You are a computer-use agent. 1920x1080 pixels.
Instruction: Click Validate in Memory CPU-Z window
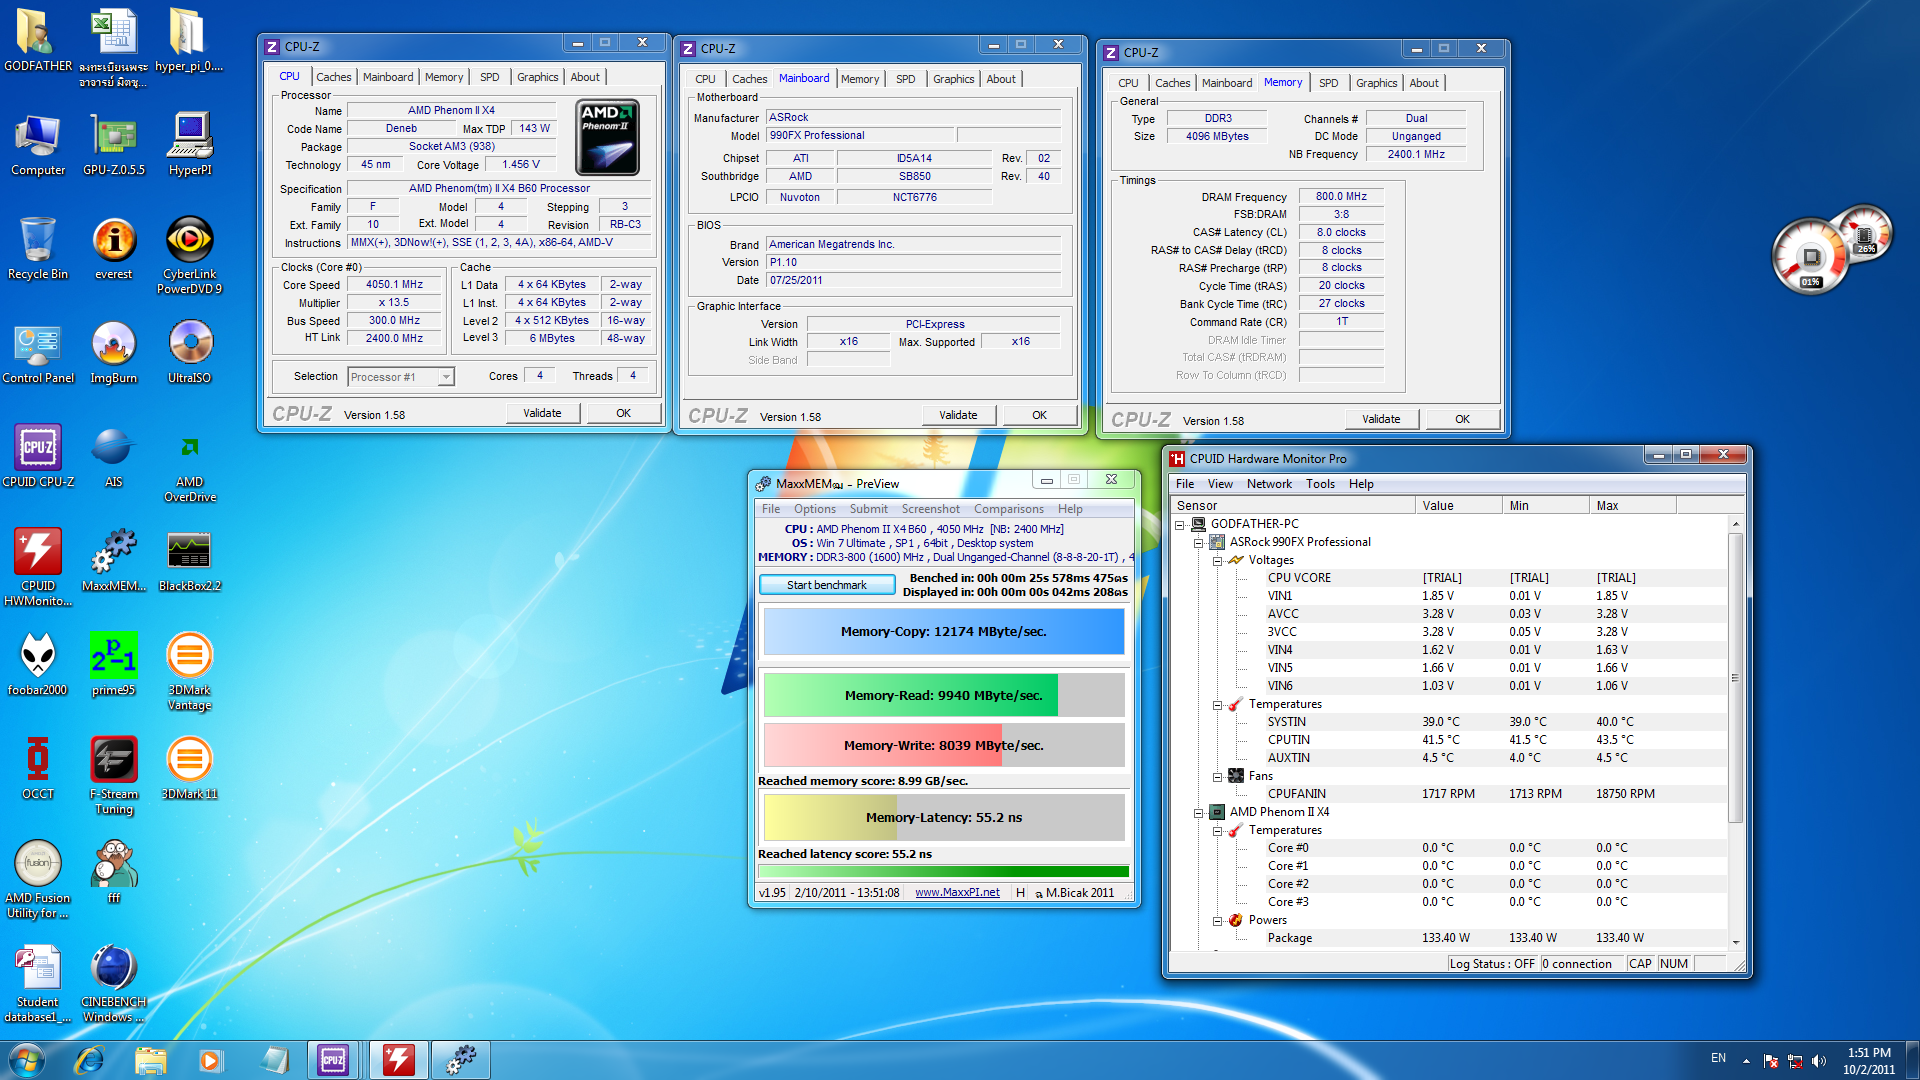[1380, 420]
